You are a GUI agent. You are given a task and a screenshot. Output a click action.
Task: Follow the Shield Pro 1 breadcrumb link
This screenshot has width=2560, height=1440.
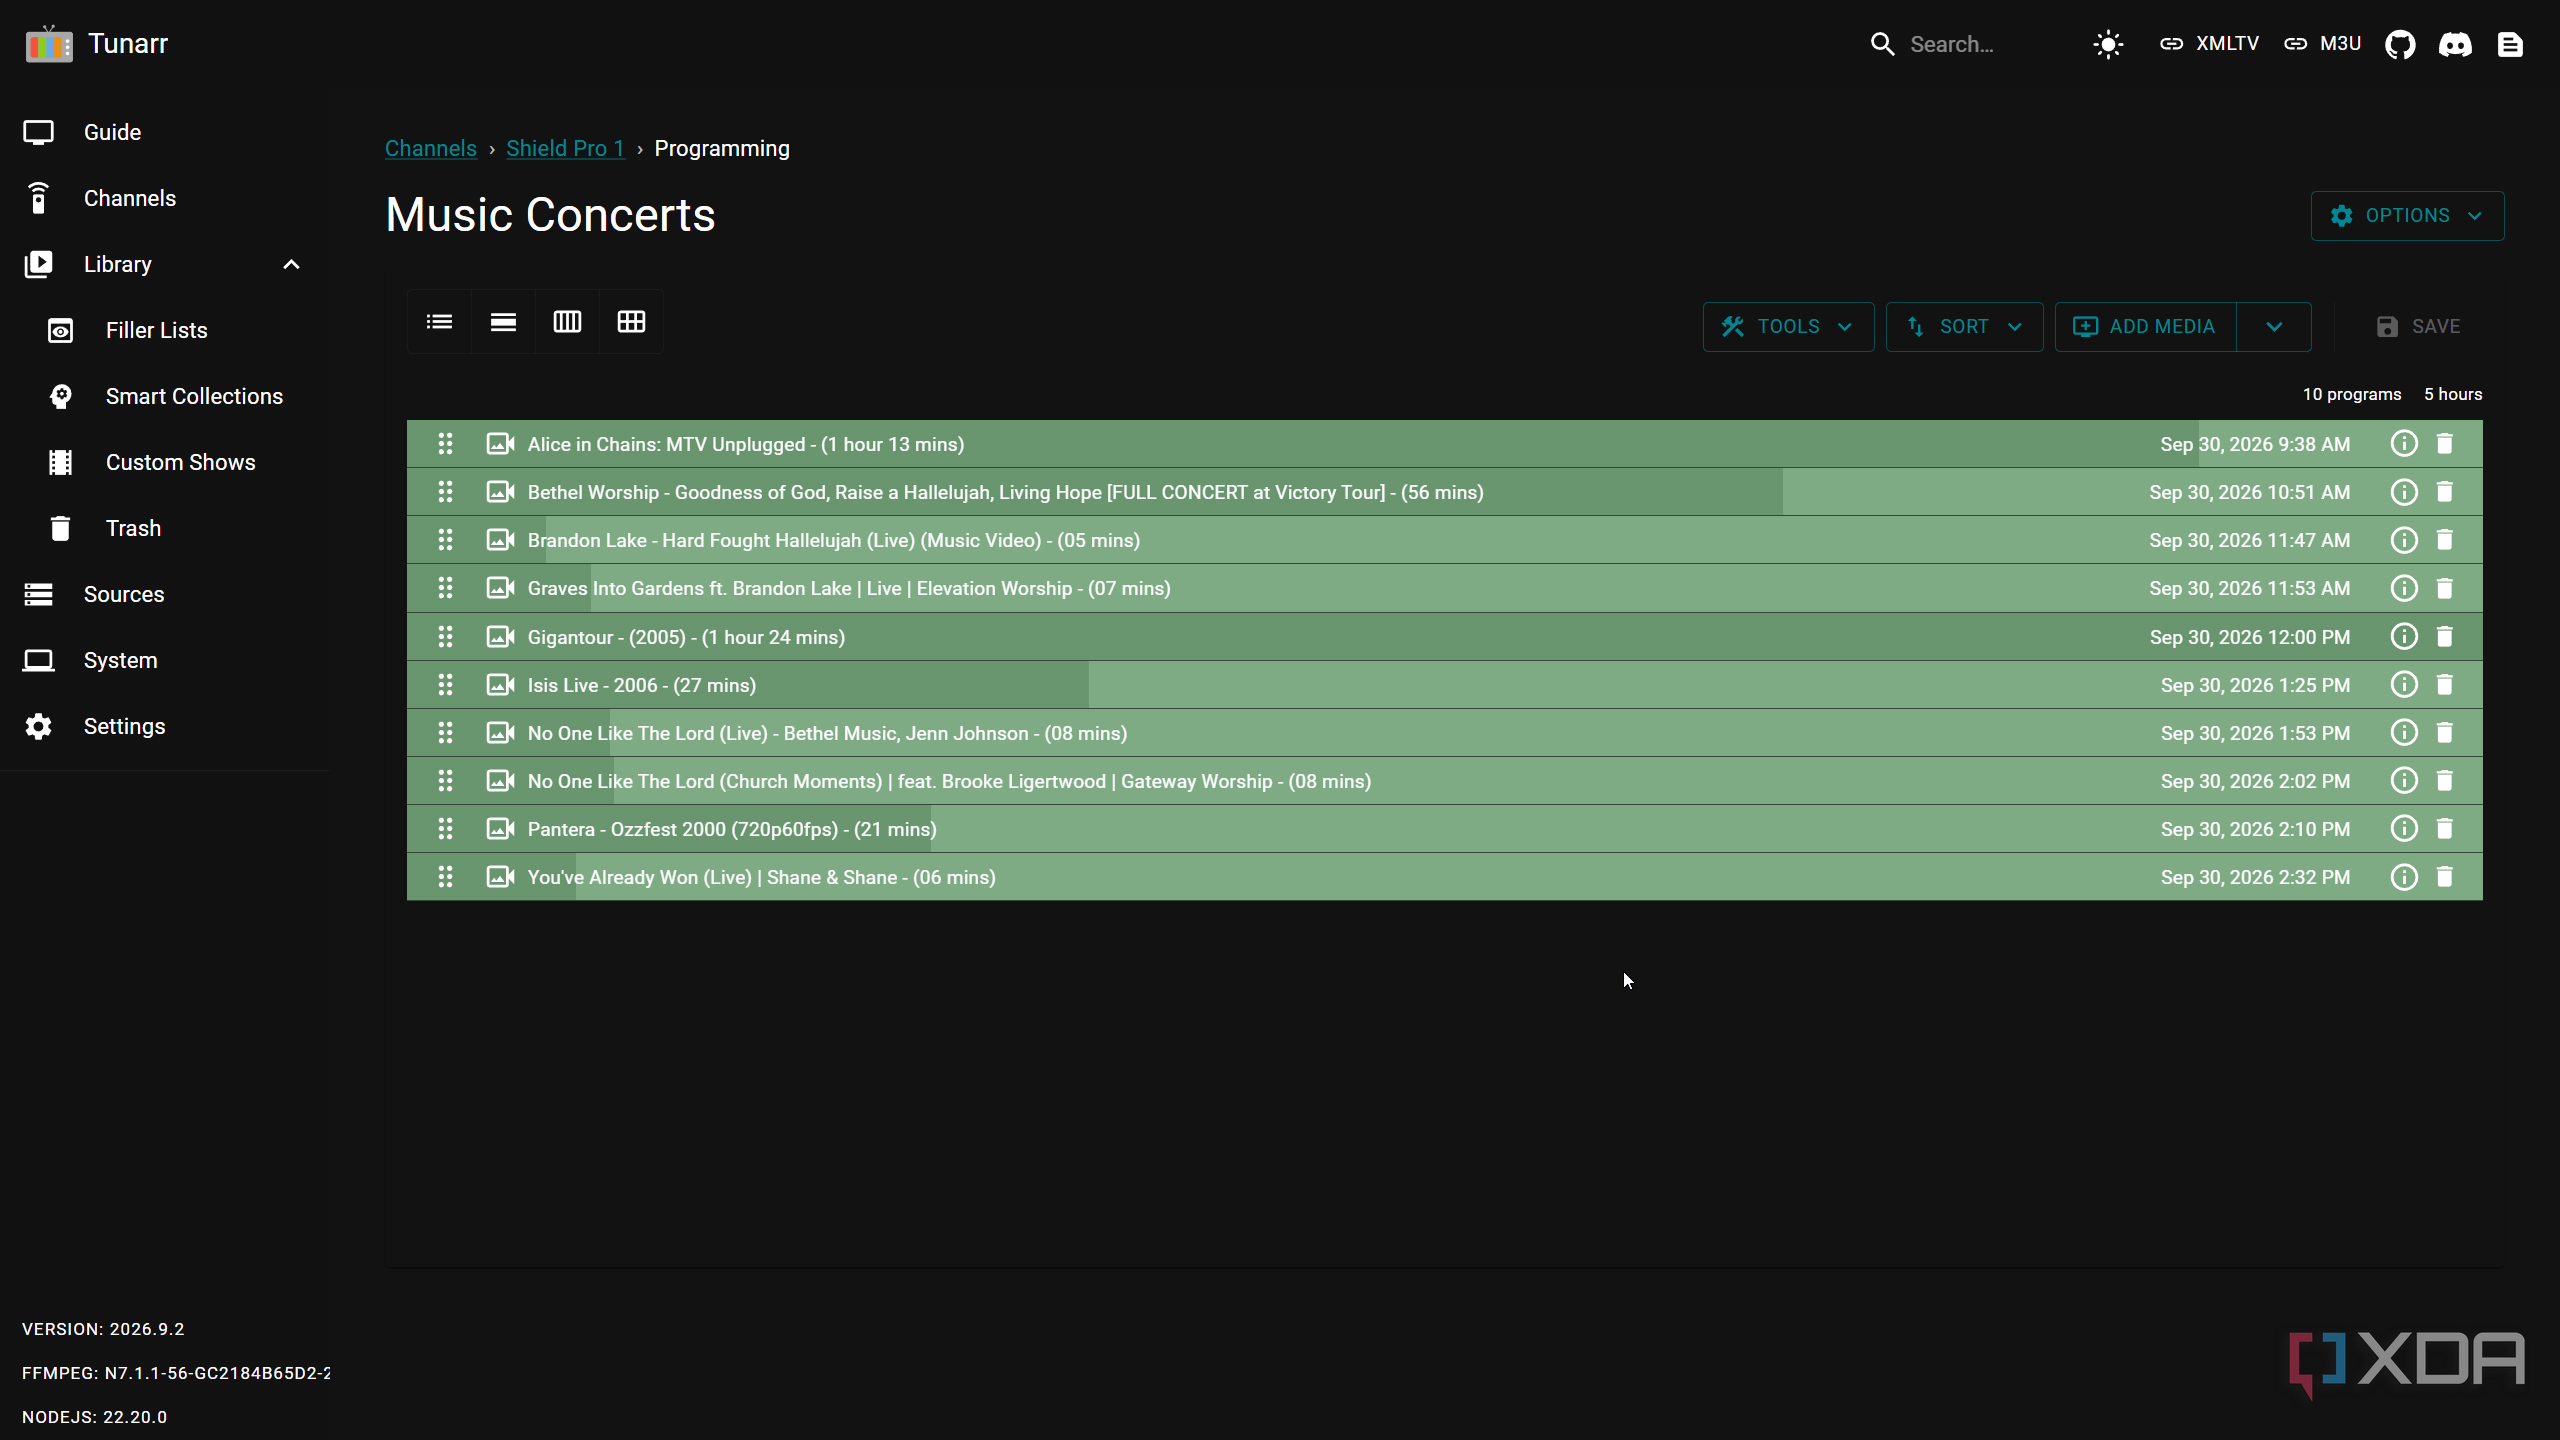click(x=565, y=148)
